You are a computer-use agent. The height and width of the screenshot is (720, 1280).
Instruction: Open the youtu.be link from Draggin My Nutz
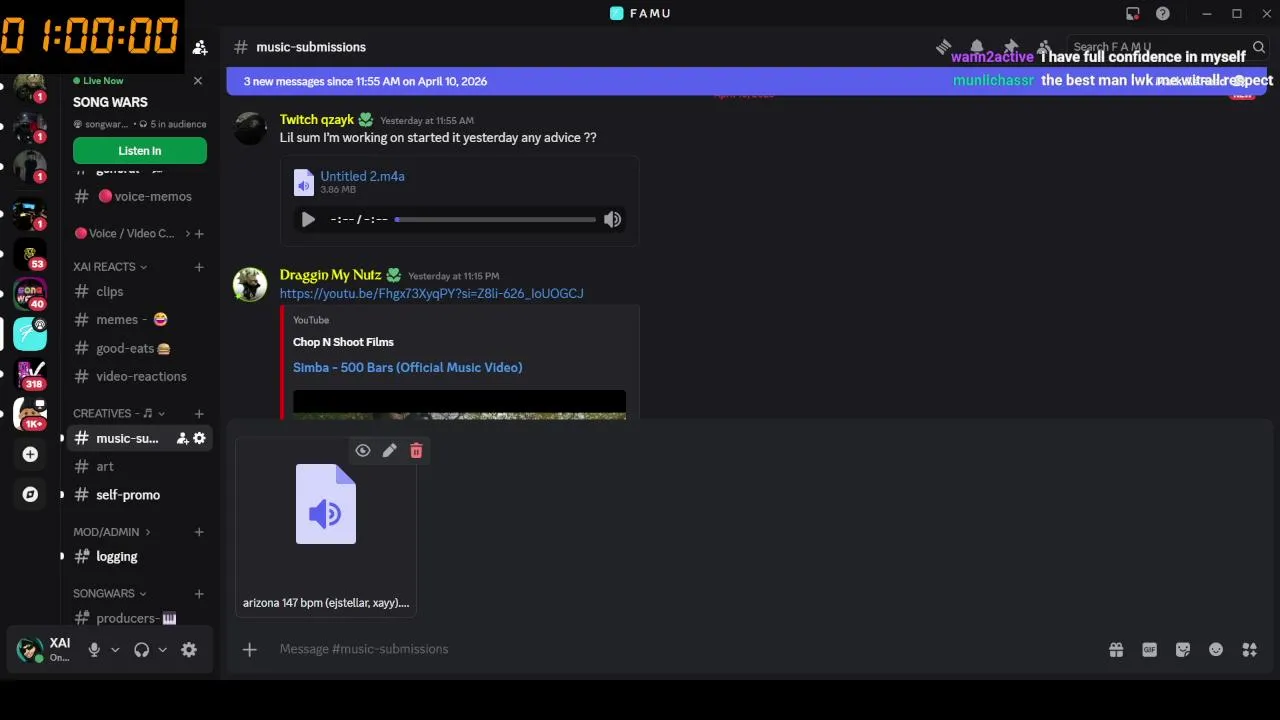click(431, 293)
